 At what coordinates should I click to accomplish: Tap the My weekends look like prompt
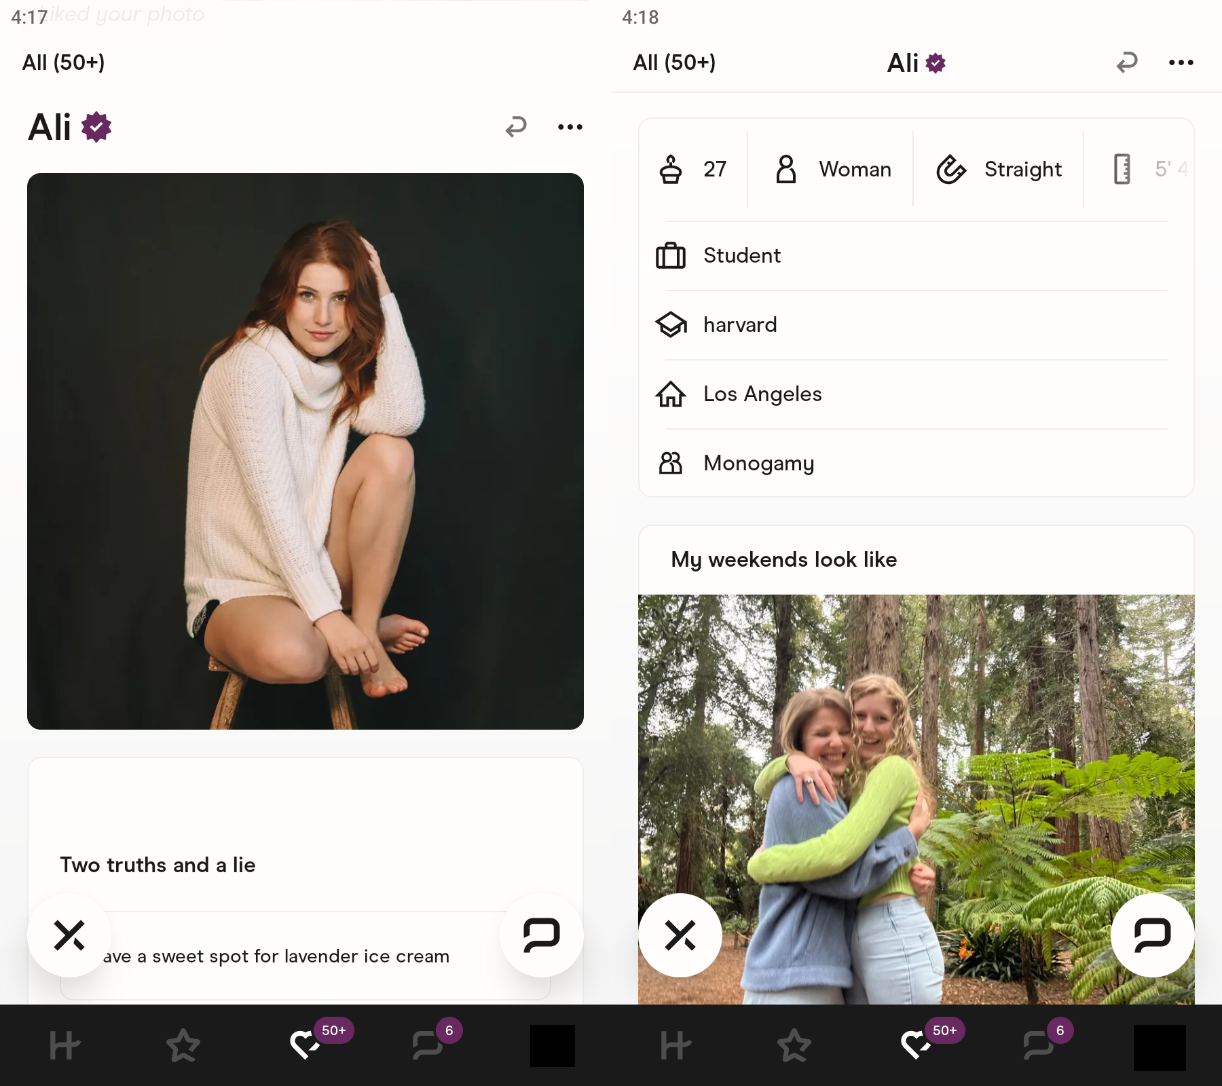coord(784,559)
